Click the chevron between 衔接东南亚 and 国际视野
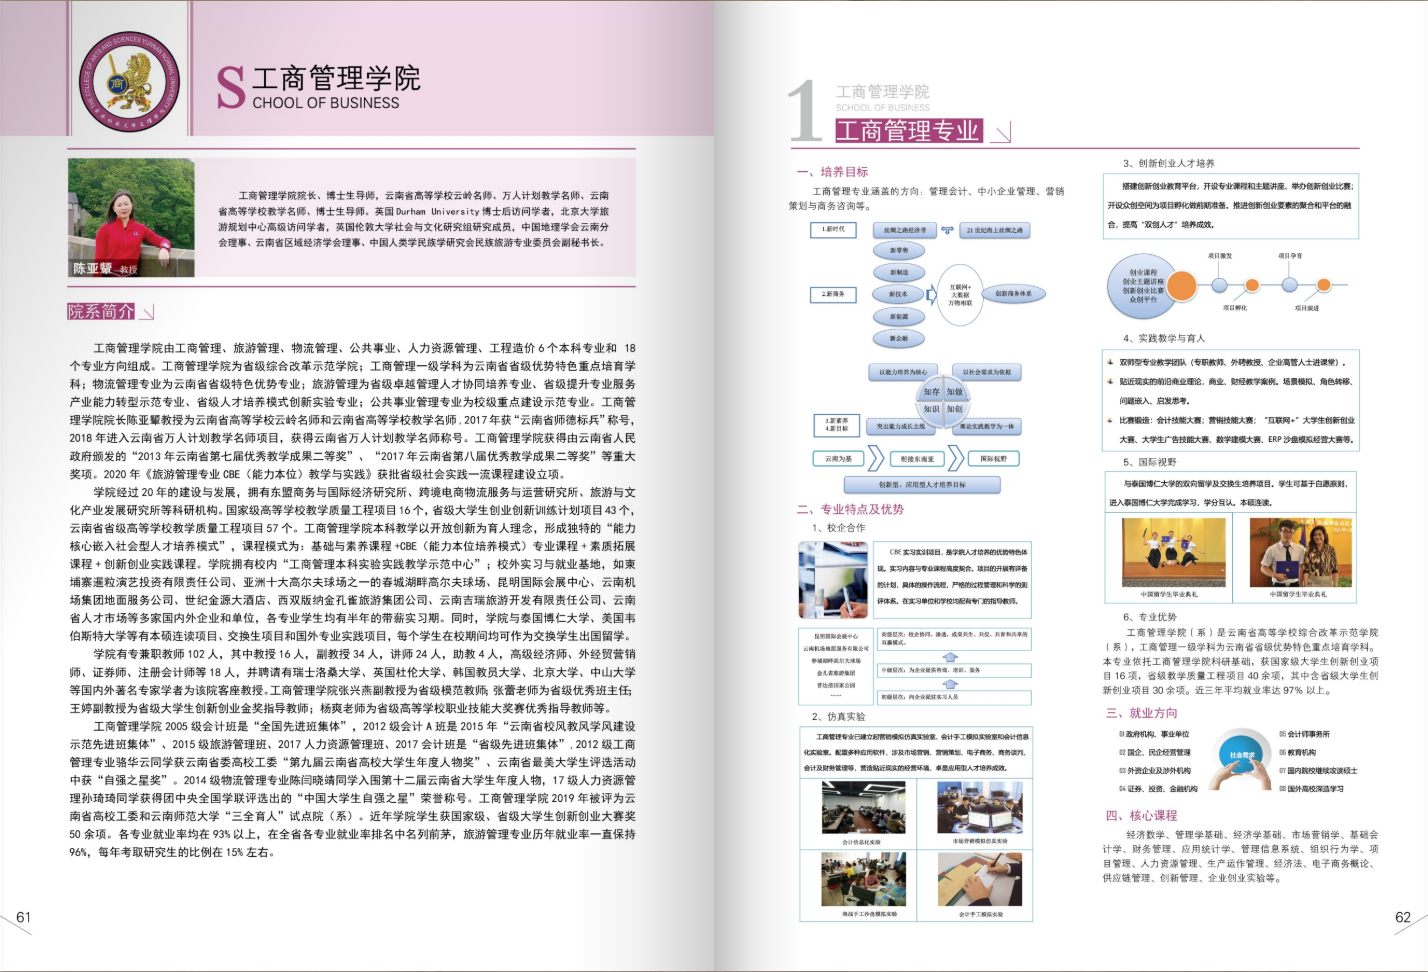1428x972 pixels. click(x=956, y=458)
